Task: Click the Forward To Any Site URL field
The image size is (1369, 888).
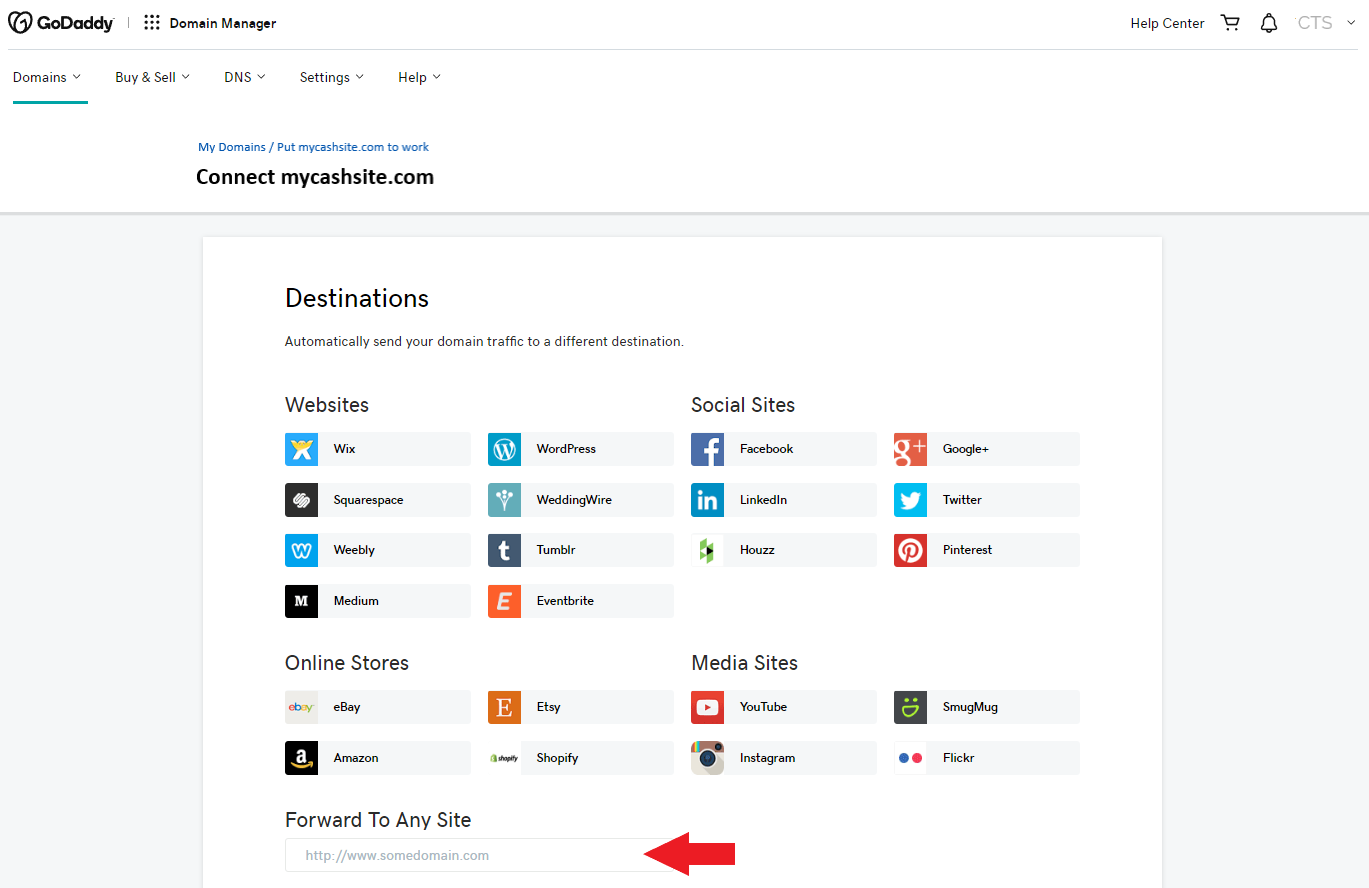Action: 470,855
